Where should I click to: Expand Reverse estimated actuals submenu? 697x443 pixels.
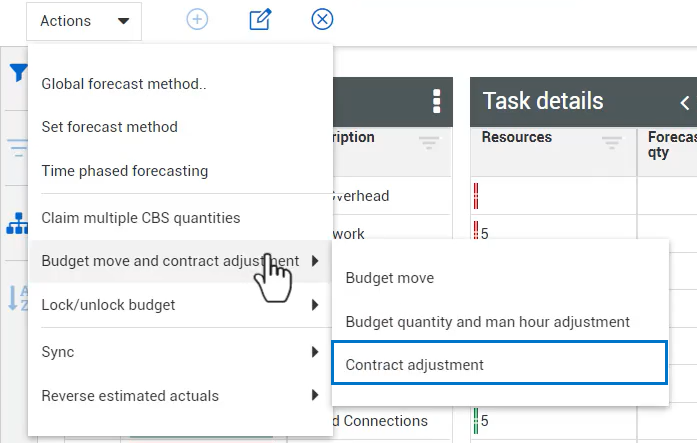point(180,396)
